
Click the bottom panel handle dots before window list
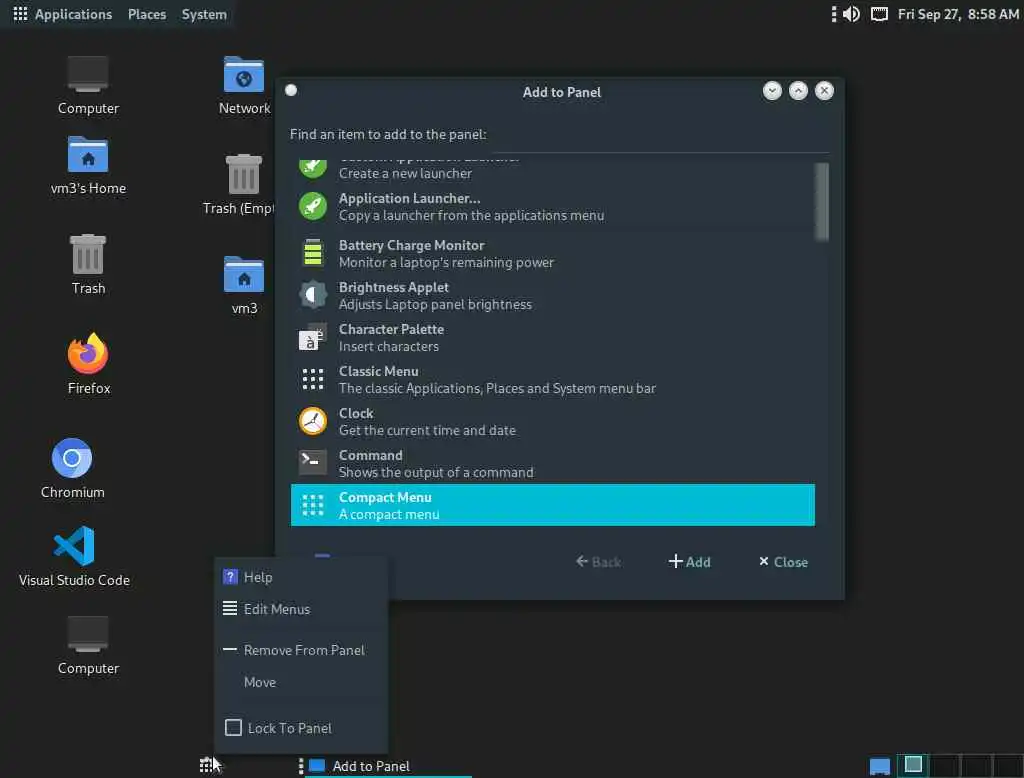300,766
